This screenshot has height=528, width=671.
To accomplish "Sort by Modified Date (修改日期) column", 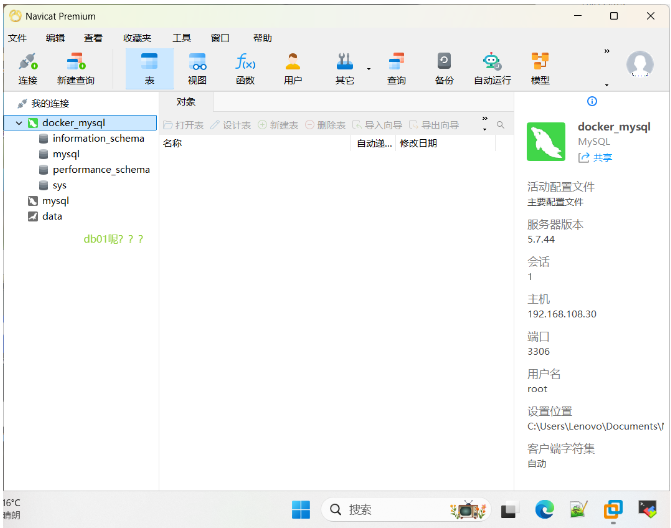I will coord(445,143).
